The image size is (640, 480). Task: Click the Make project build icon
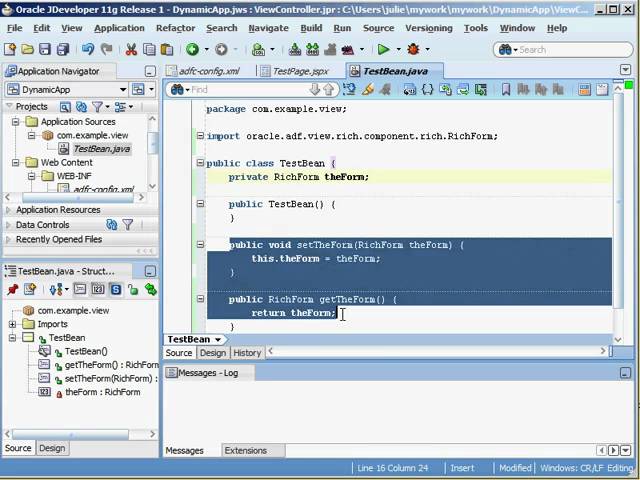(x=295, y=49)
